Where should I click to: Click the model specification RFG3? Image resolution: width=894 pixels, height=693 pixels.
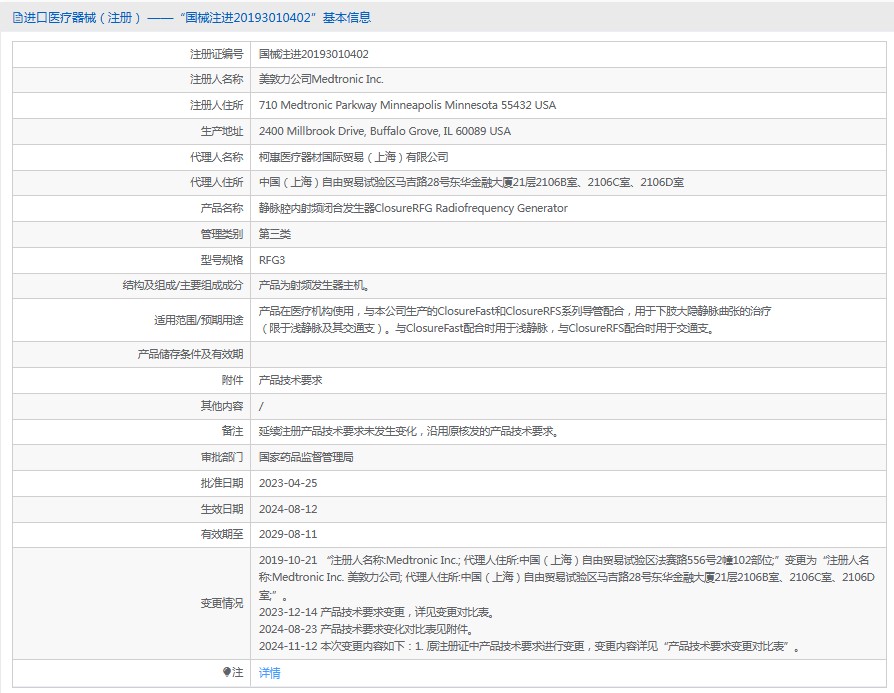click(x=272, y=260)
